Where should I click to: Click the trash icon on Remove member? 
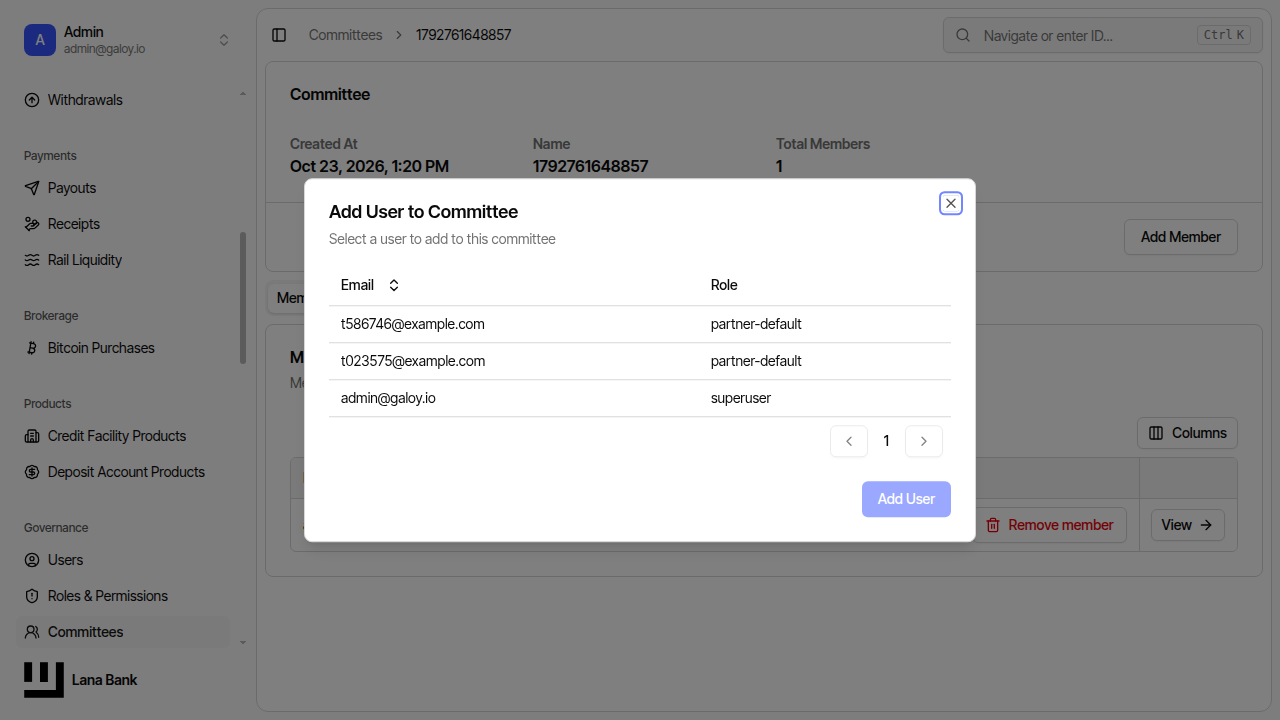click(x=993, y=525)
